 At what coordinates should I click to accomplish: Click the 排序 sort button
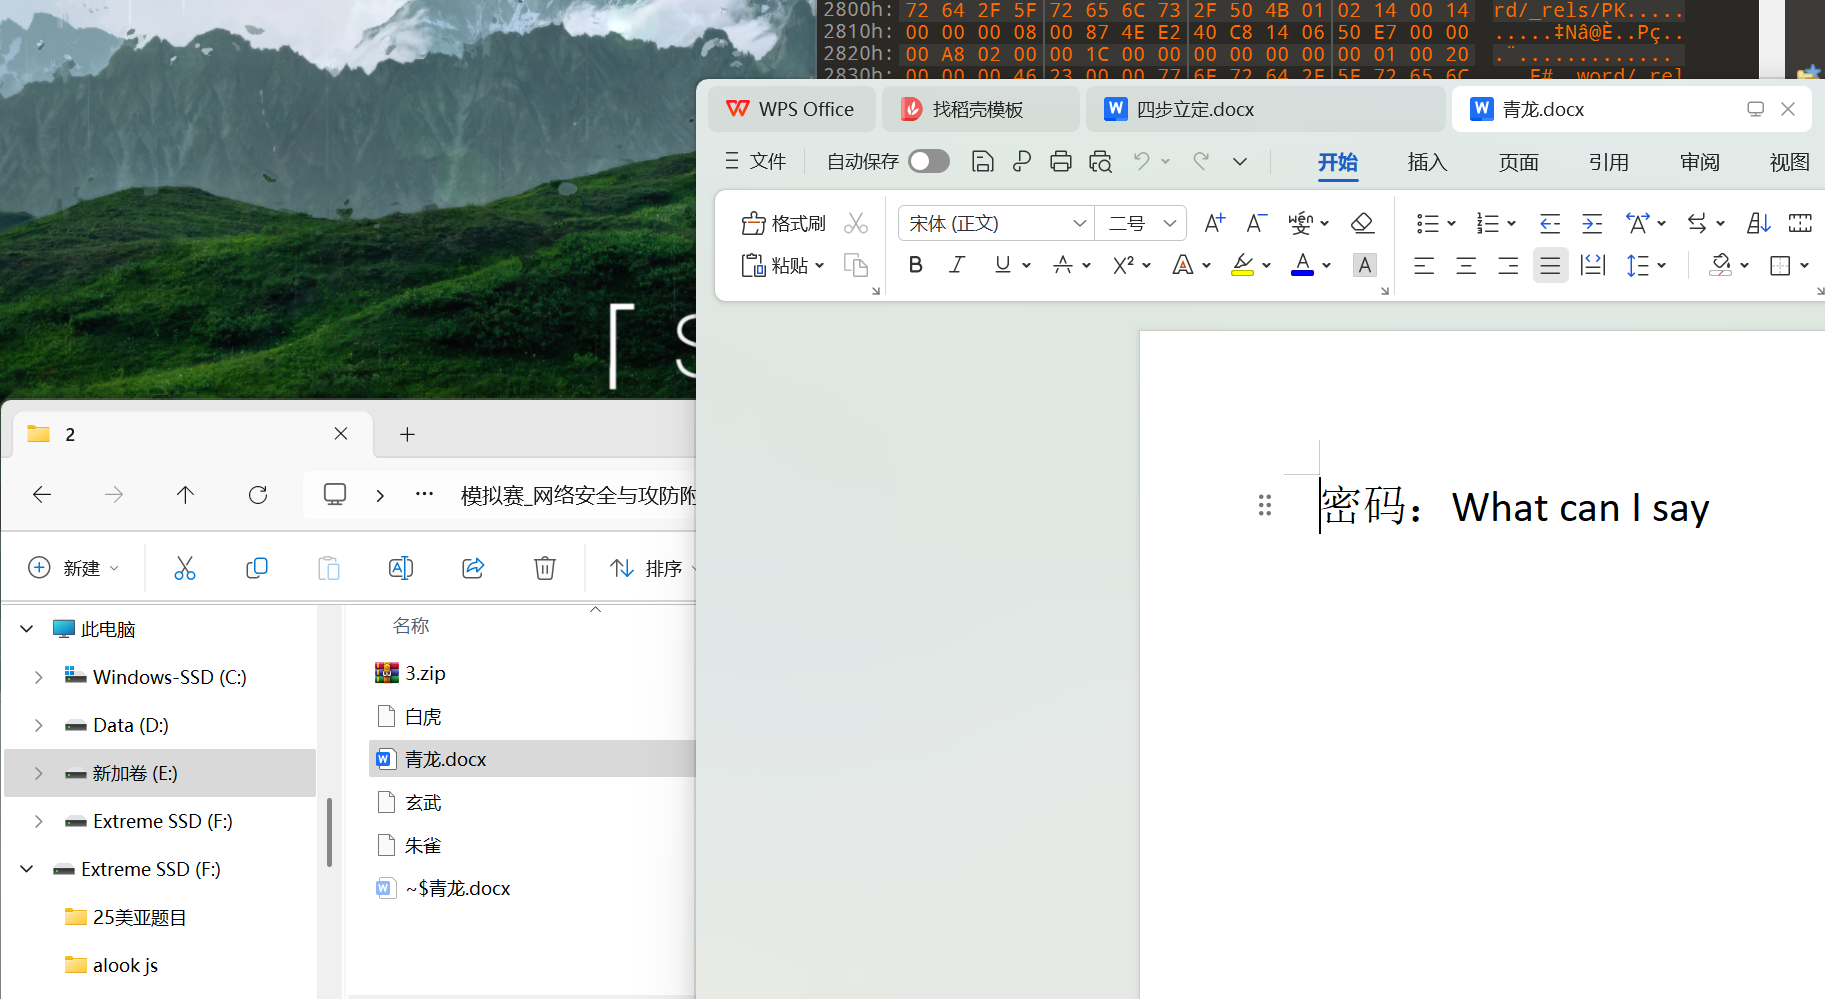(648, 568)
